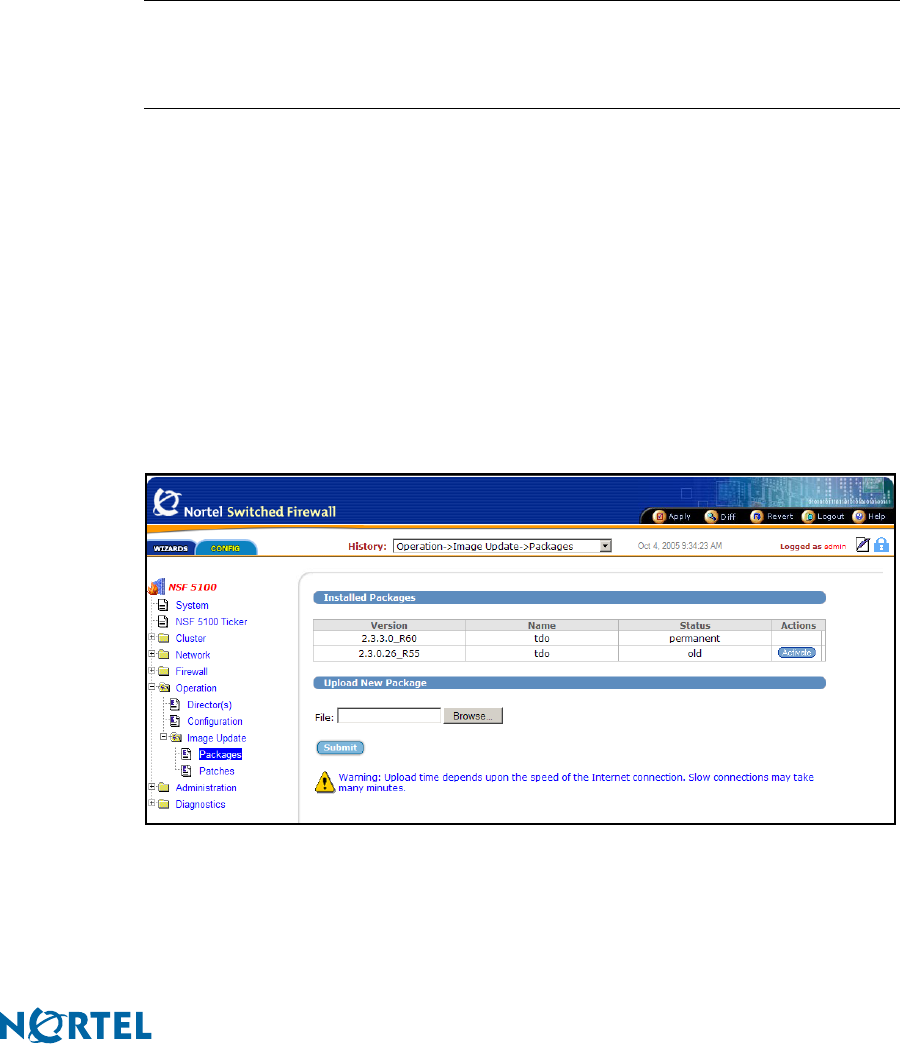Click the Revert button in the header
Image resolution: width=900 pixels, height=1044 pixels.
pyautogui.click(x=772, y=517)
